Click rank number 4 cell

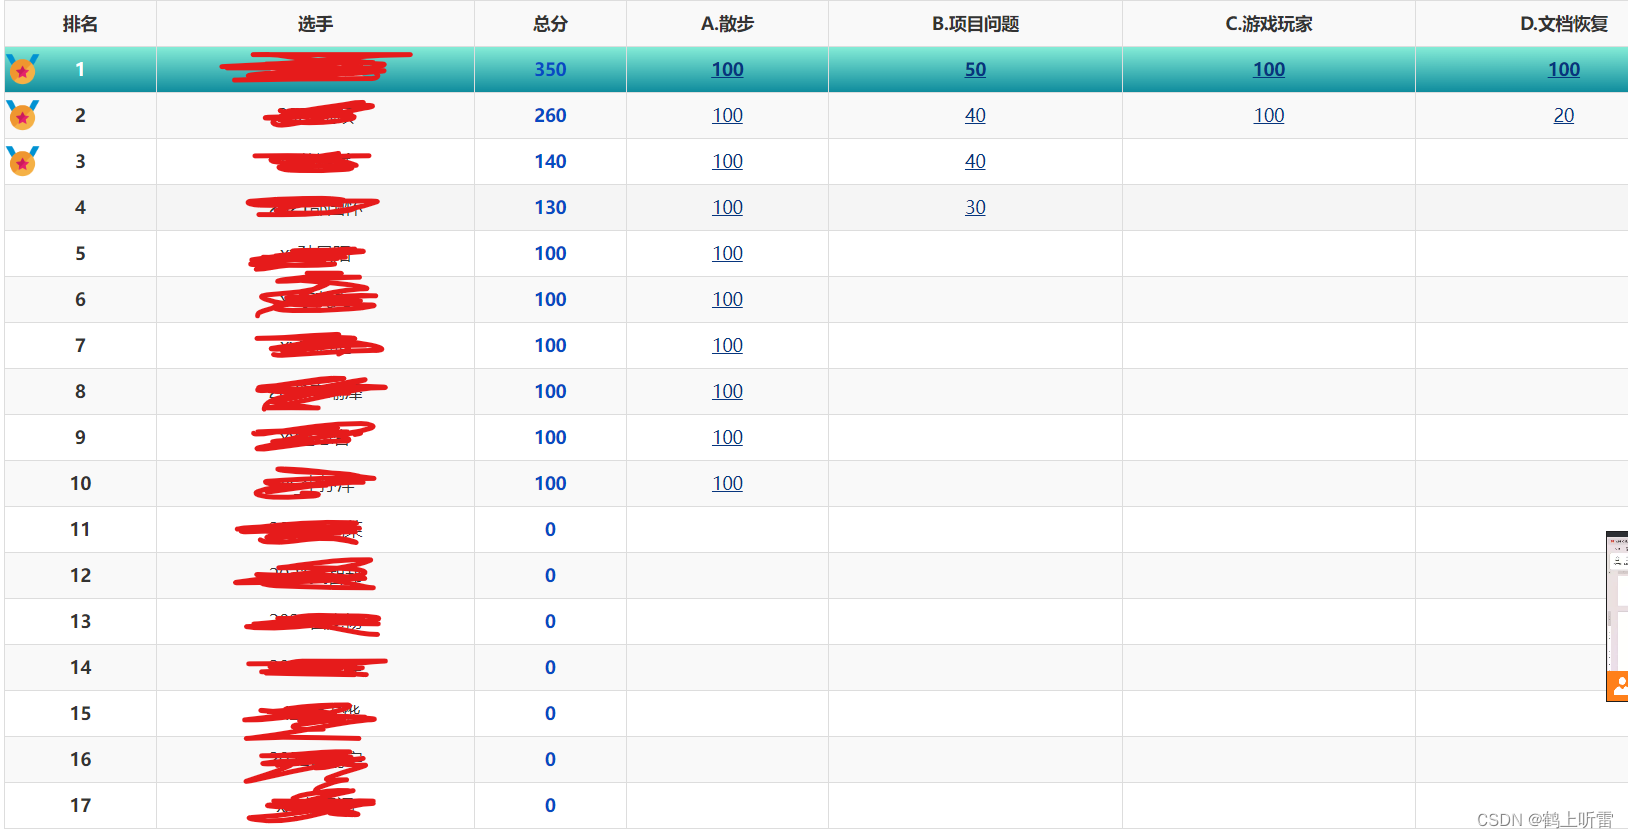click(80, 207)
